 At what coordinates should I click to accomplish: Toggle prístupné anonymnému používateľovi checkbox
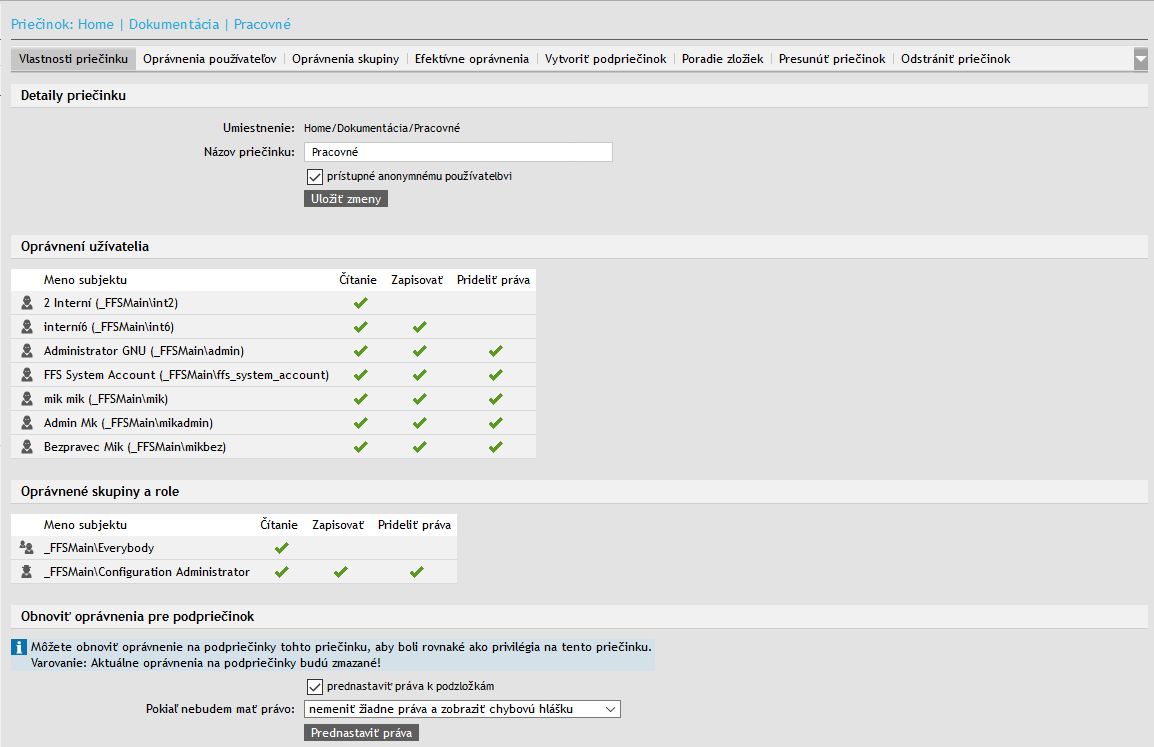(314, 176)
